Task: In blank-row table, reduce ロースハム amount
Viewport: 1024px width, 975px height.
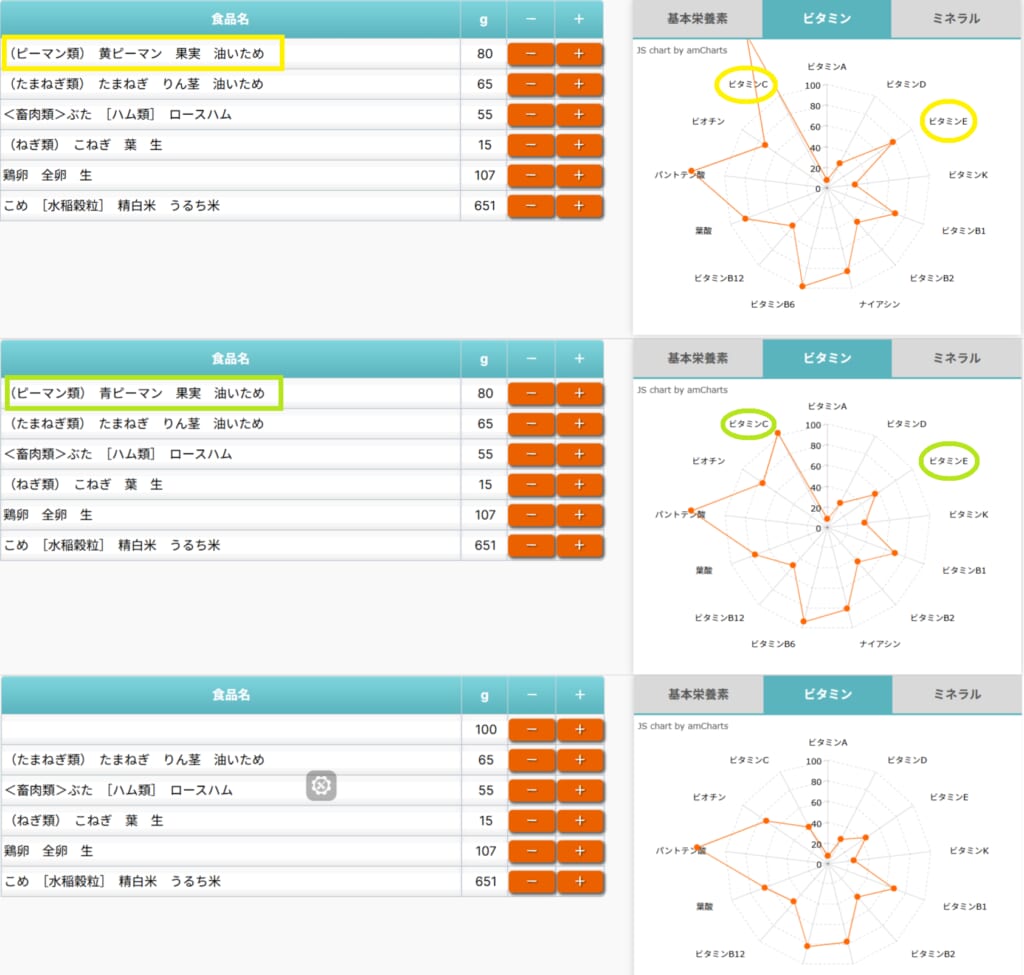Action: (x=532, y=790)
